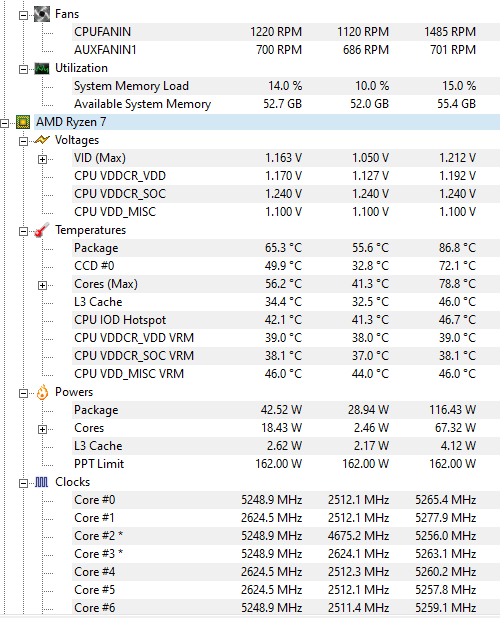The image size is (500, 618).
Task: Click the 14.0 % memory load value
Action: point(285,86)
